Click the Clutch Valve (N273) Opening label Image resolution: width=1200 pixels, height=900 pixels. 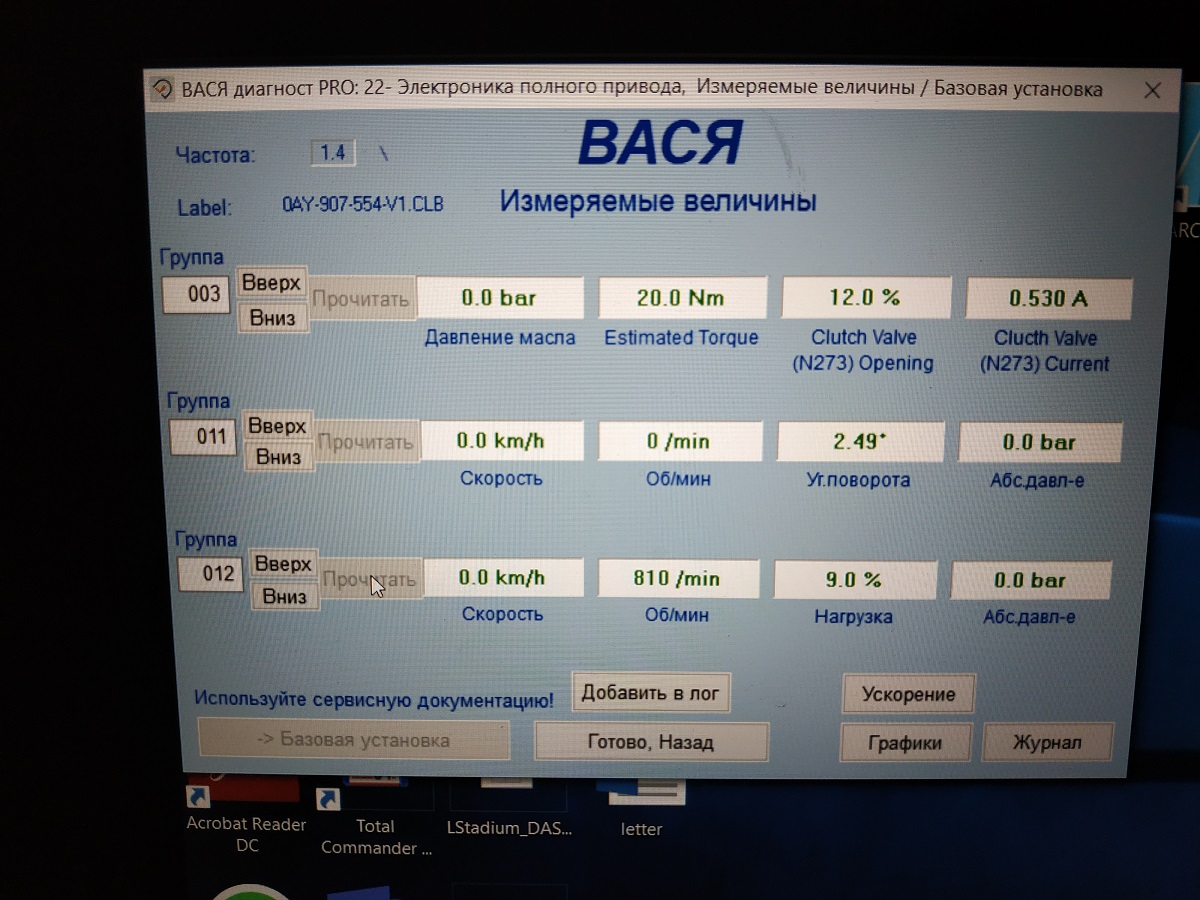tap(863, 350)
